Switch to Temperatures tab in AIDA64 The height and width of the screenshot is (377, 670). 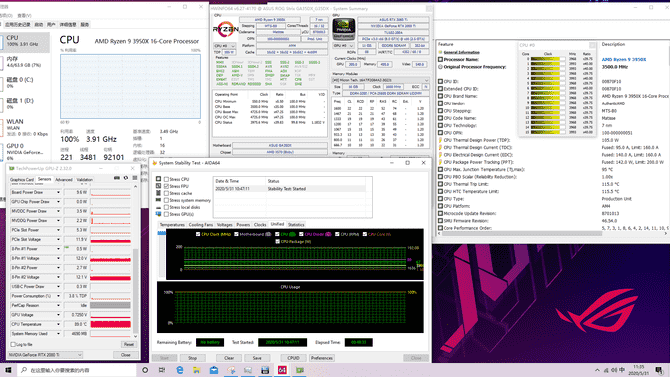tap(172, 224)
